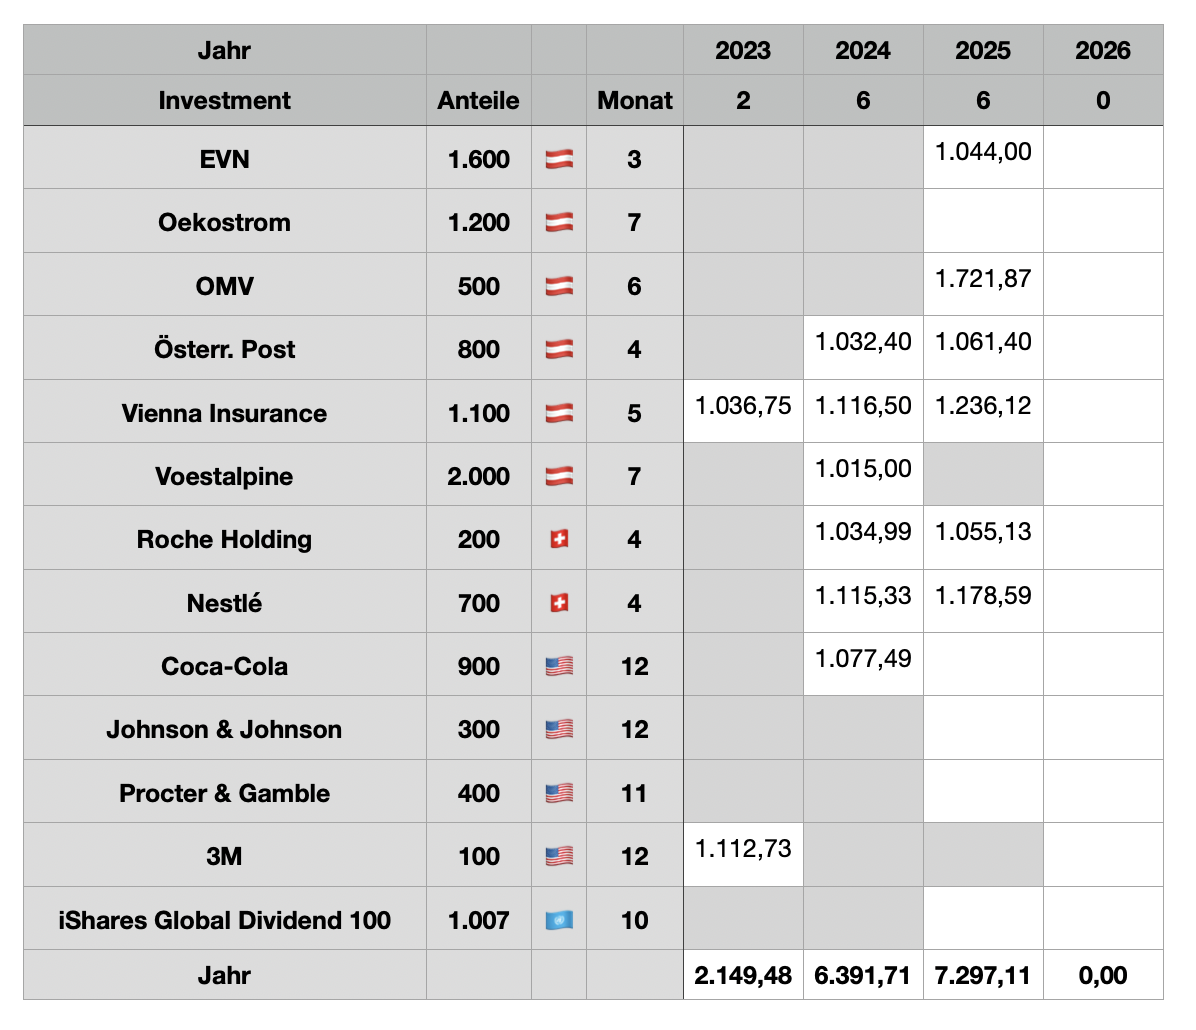Click the US flag in the 3M row
This screenshot has height=1030, width=1196.
point(559,856)
